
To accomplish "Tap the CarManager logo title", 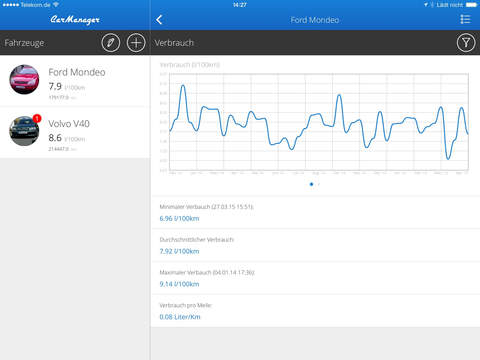I will [x=75, y=20].
